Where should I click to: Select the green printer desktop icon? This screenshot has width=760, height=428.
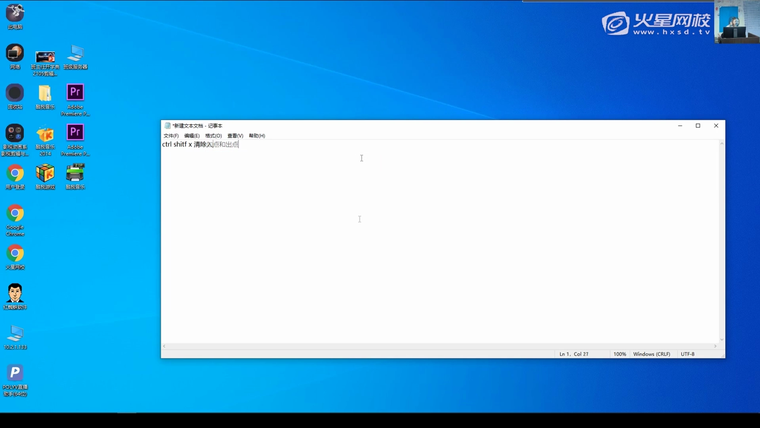tap(75, 174)
